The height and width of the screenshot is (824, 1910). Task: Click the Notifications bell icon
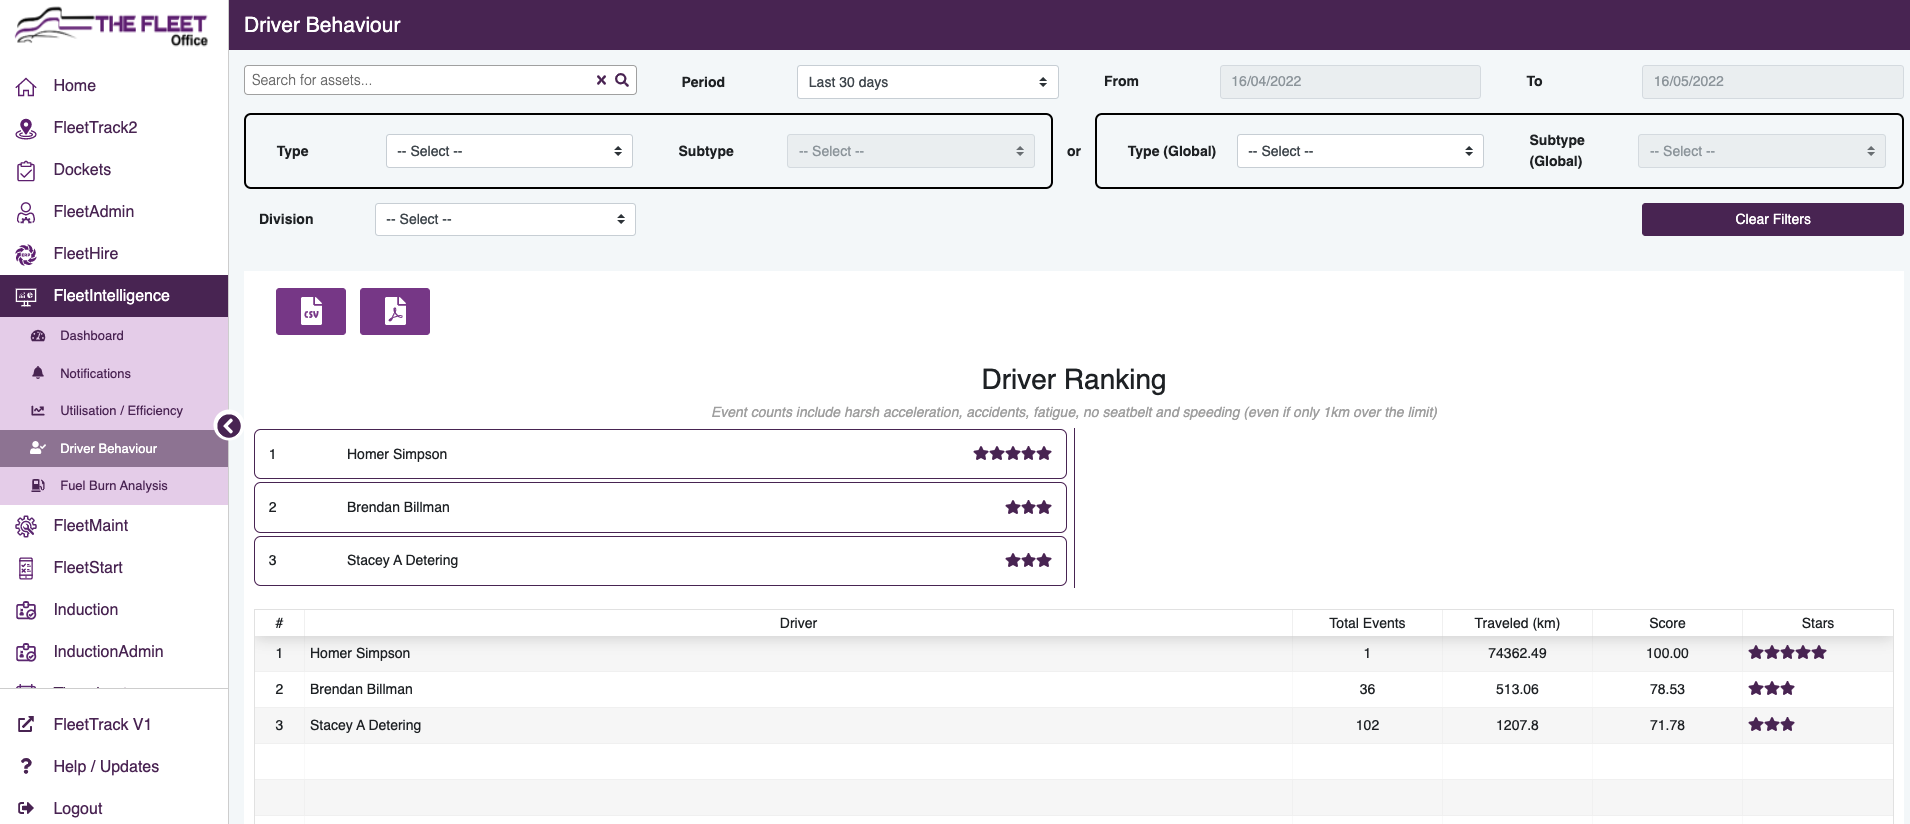(38, 373)
